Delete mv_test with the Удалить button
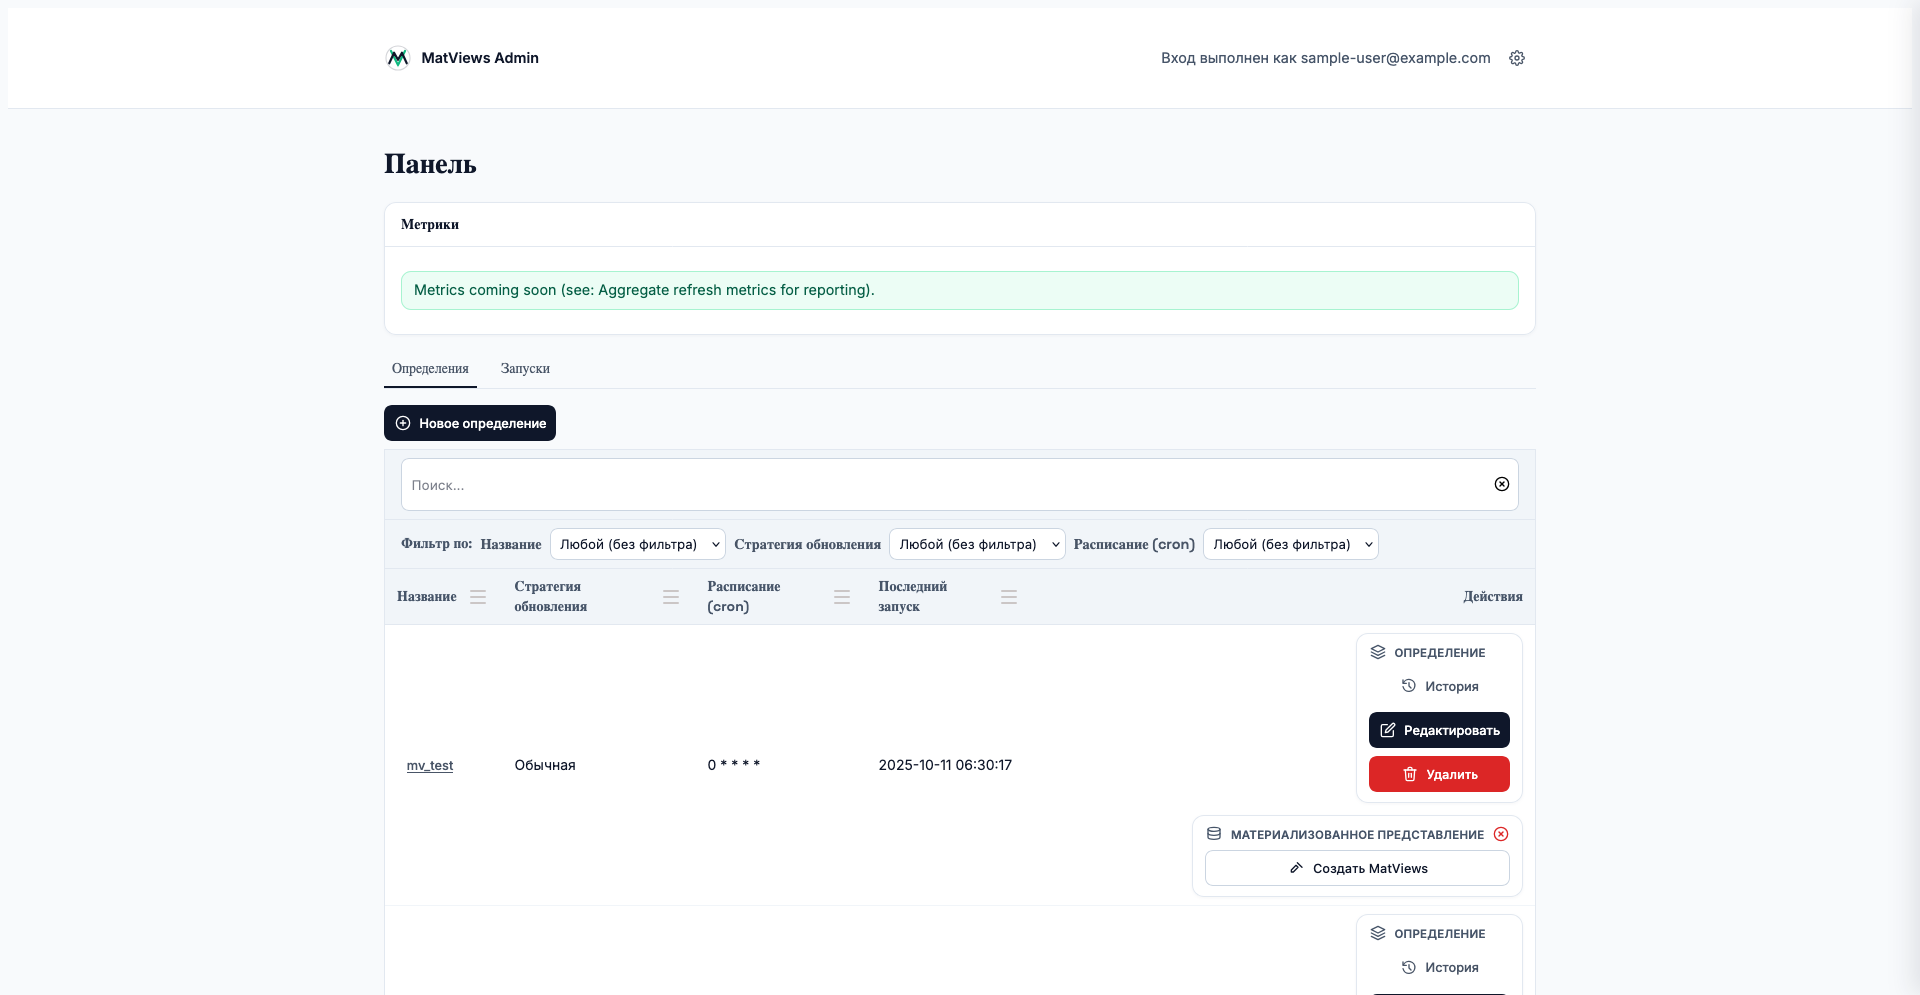The width and height of the screenshot is (1920, 995). pyautogui.click(x=1438, y=774)
